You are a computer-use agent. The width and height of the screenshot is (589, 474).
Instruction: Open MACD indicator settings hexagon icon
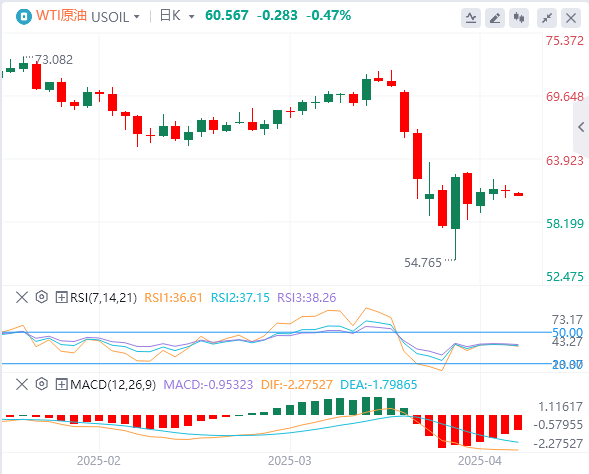click(x=41, y=384)
